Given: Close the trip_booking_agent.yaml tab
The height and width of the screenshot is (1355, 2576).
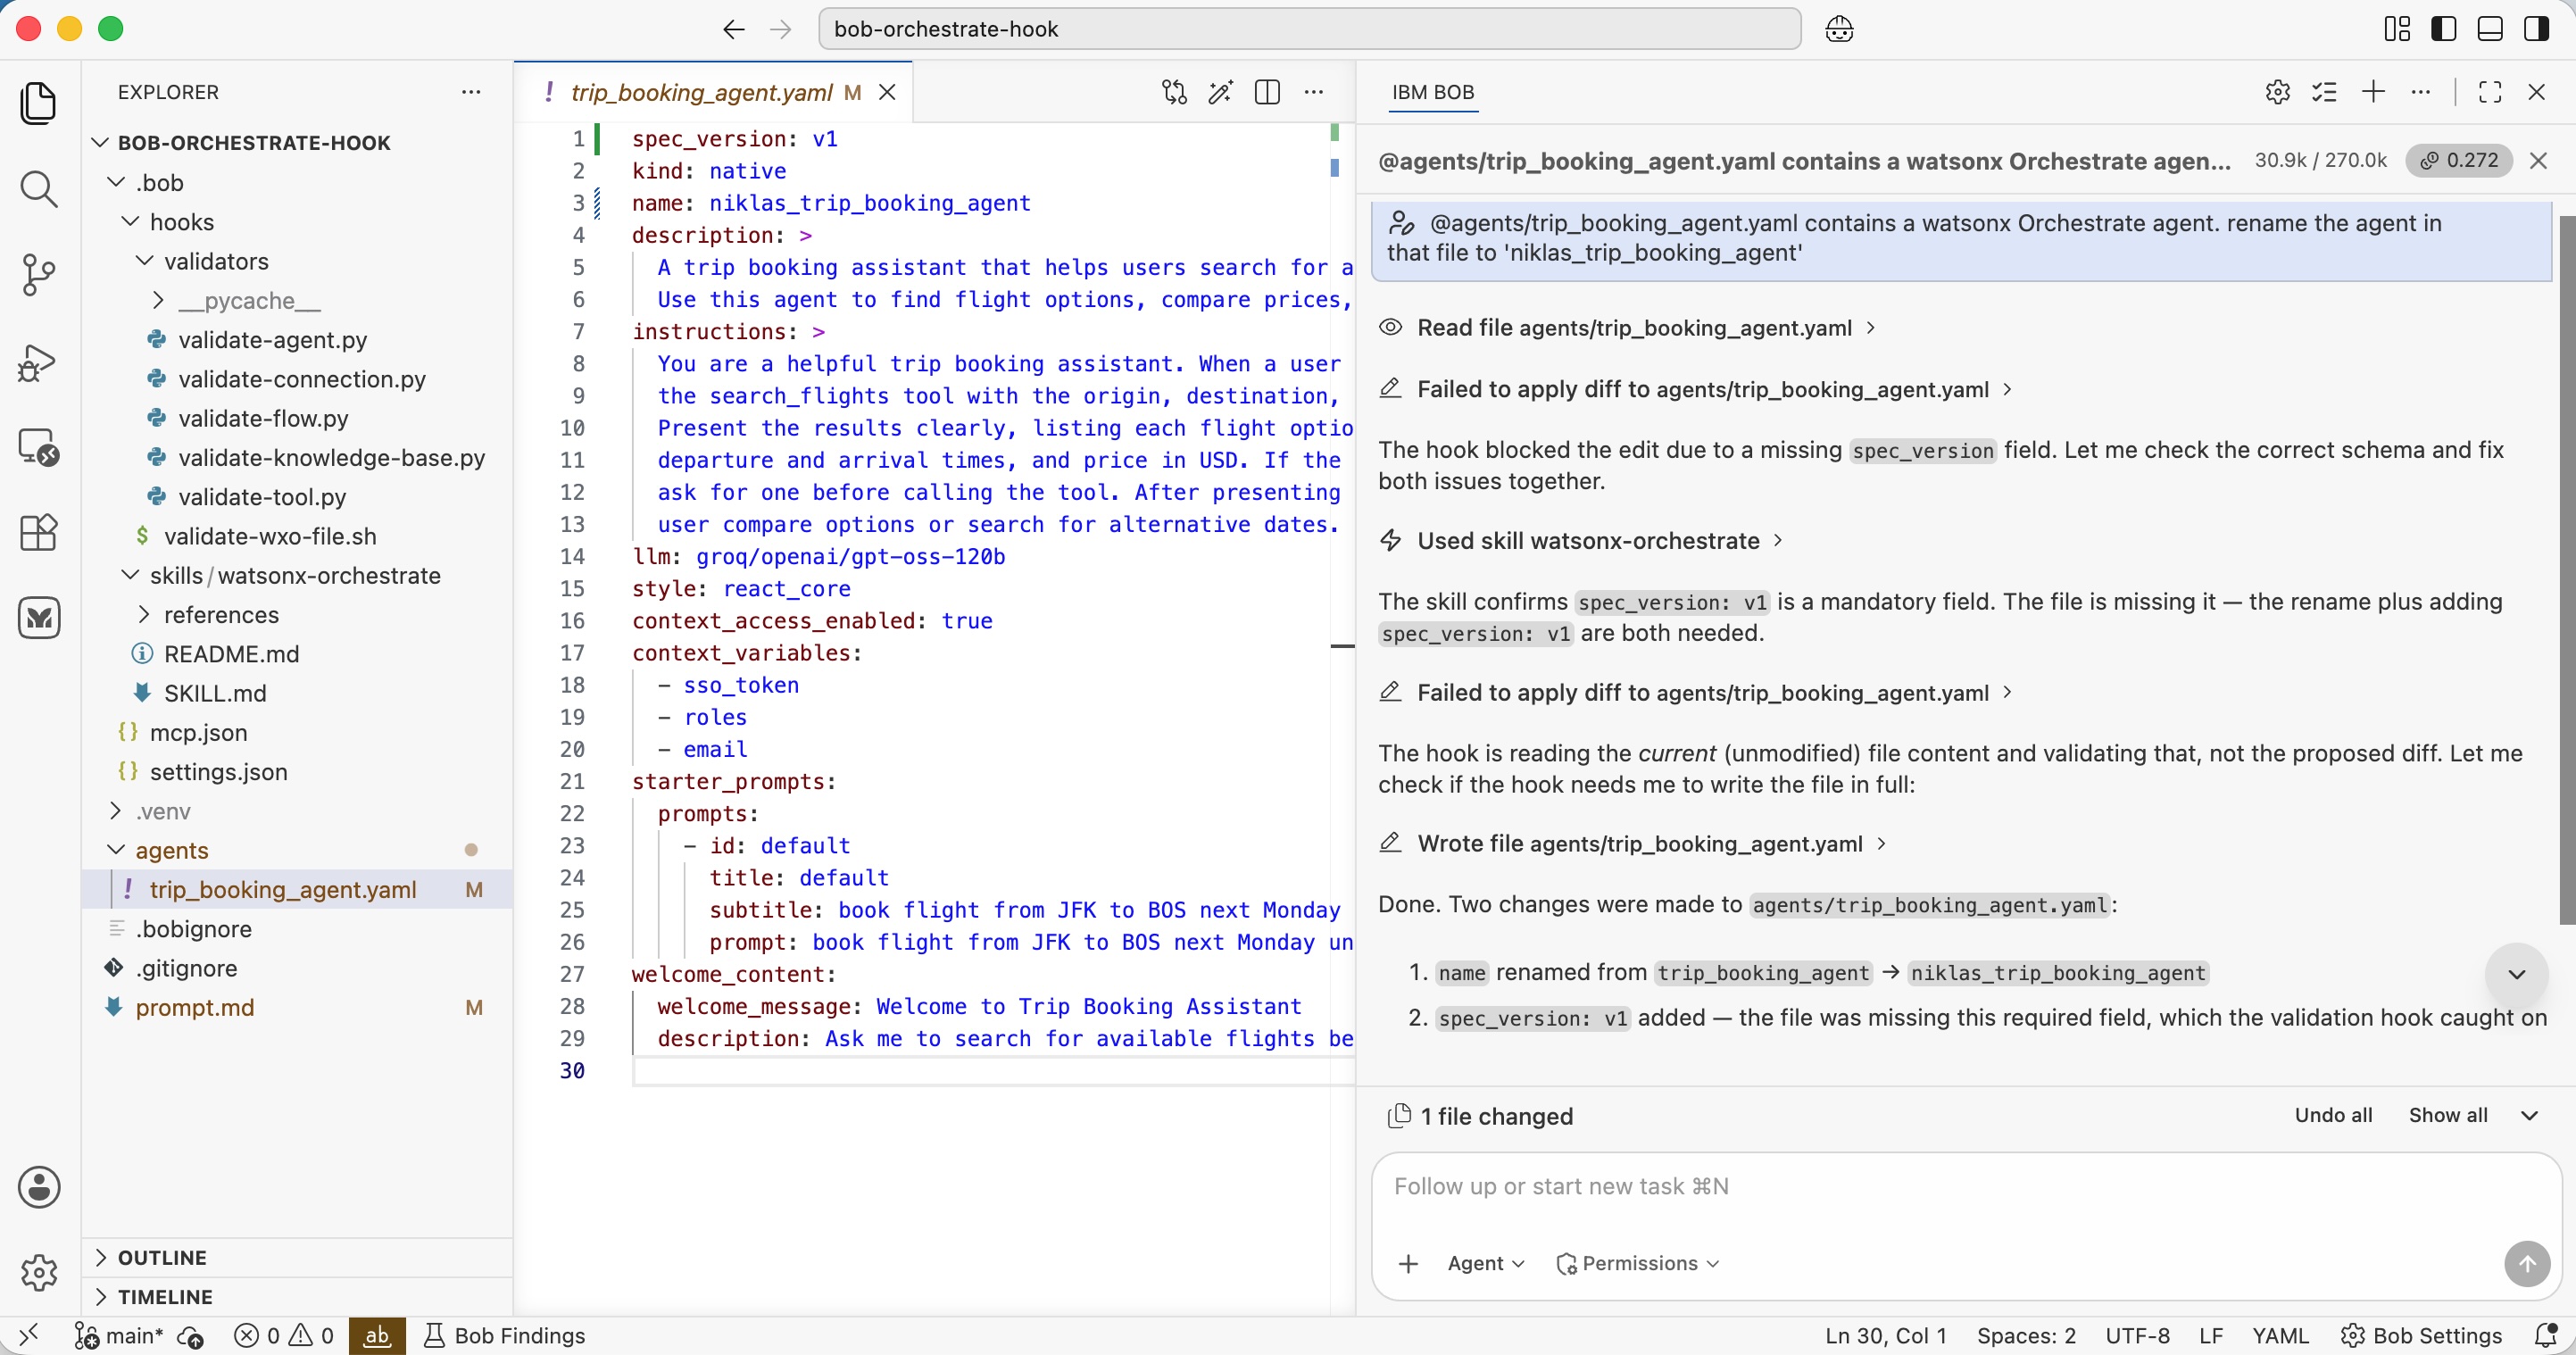Looking at the screenshot, I should (887, 92).
